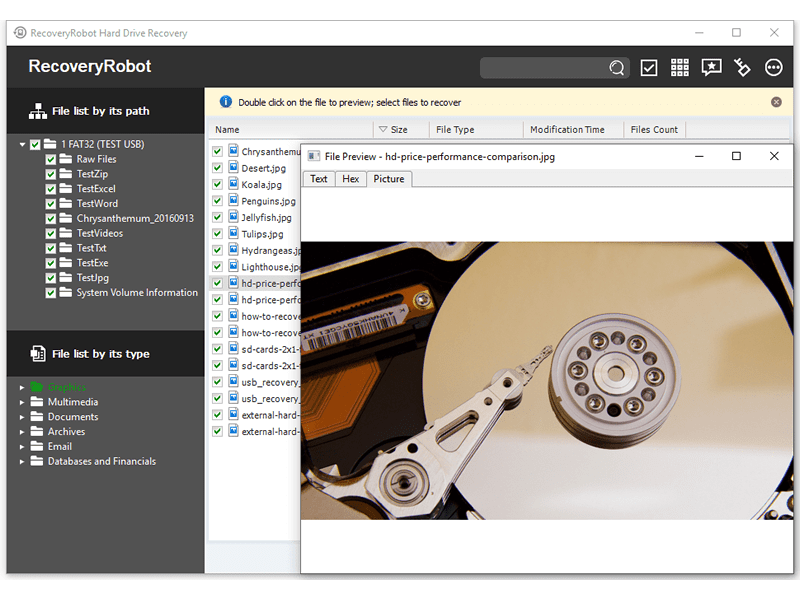The image size is (800, 600).
Task: Click the tools wrench toolbar icon
Action: (x=742, y=67)
